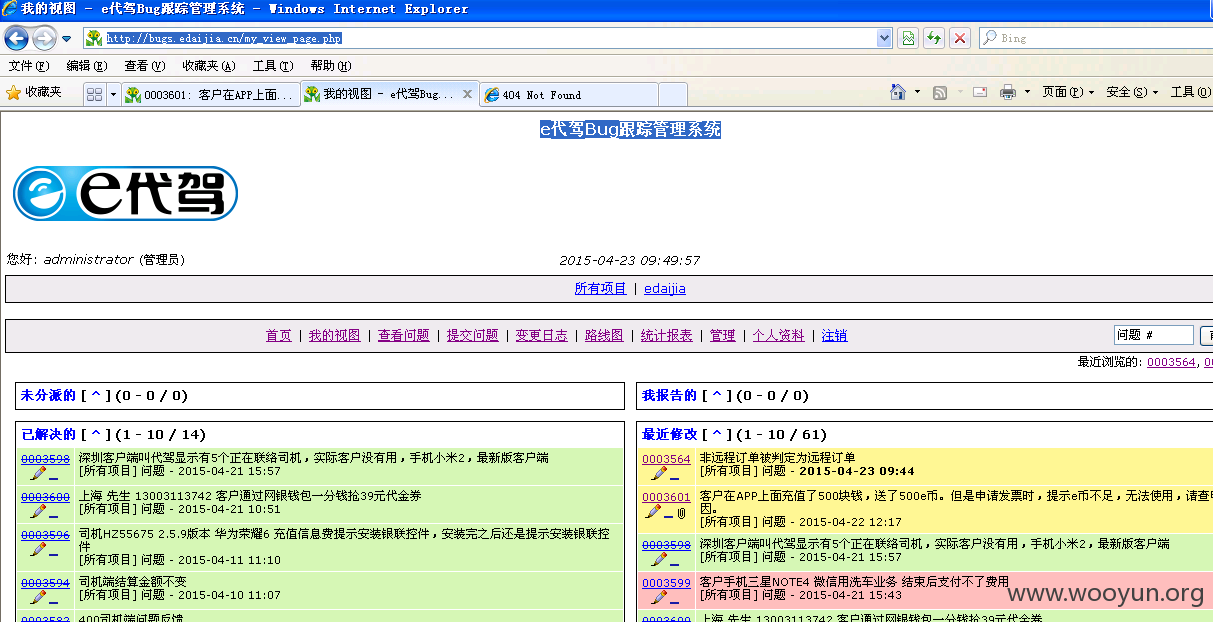Click the attachment paperclip icon on issue 0003601
Image resolution: width=1213 pixels, height=622 pixels.
point(681,512)
